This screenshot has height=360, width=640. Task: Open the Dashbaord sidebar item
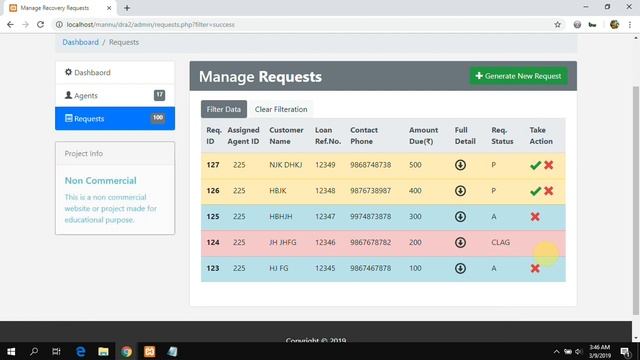[x=115, y=72]
